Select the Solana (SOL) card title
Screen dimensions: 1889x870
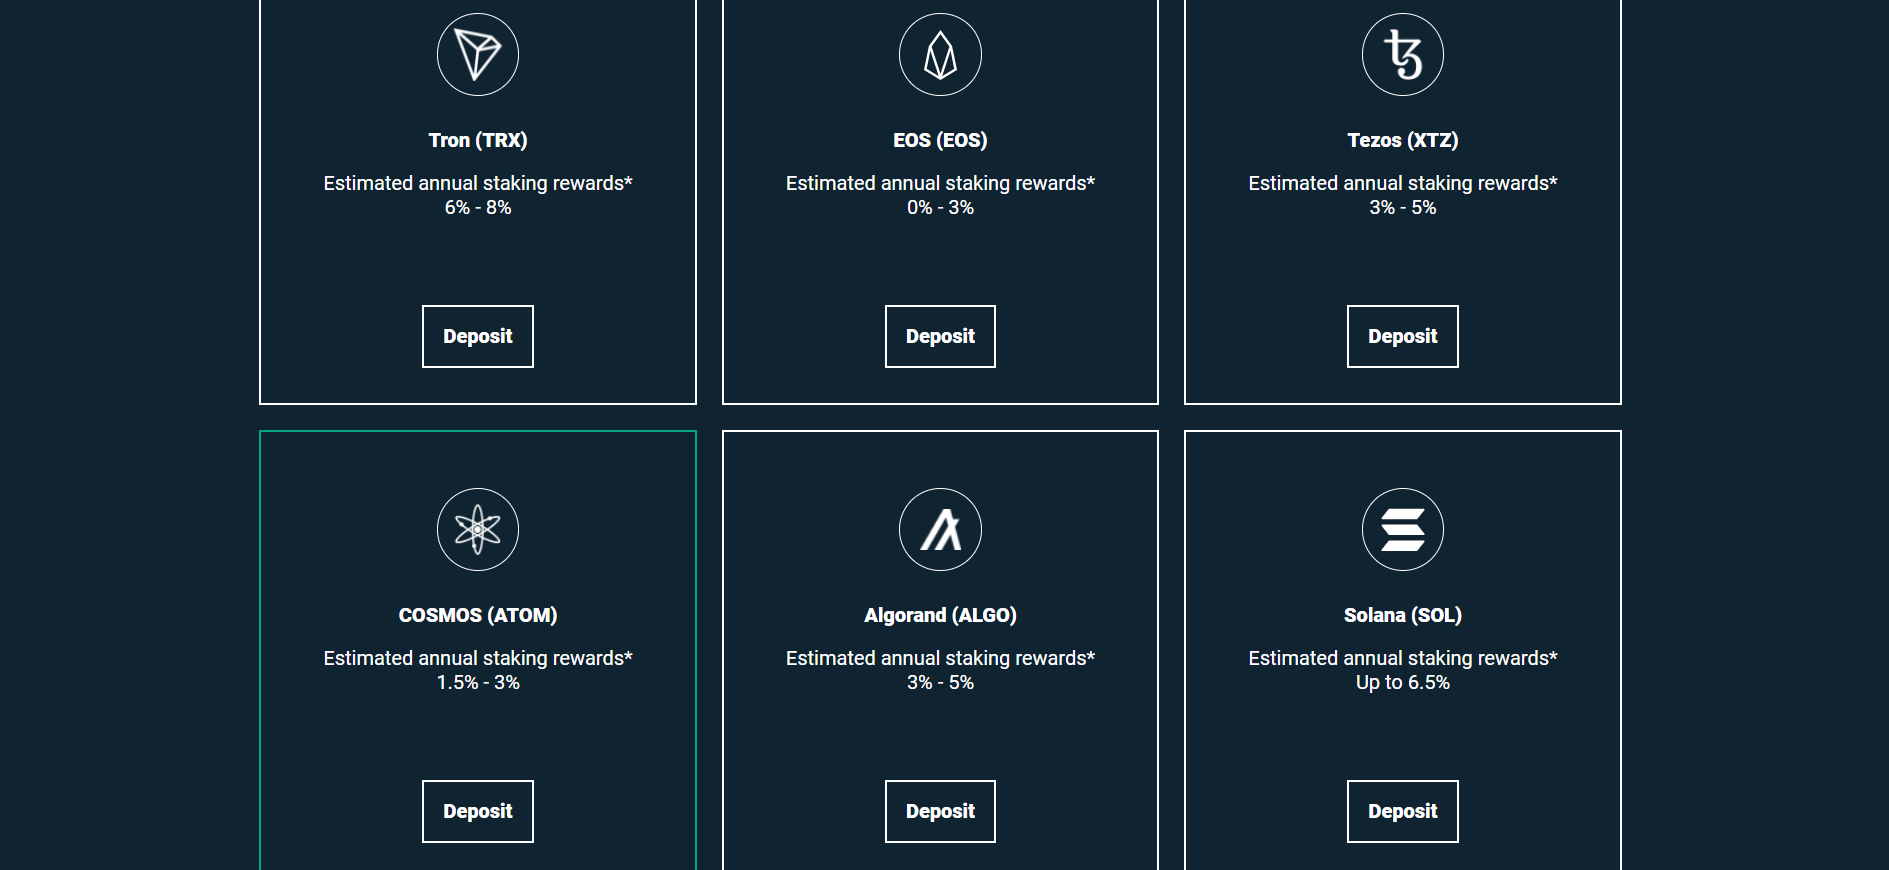point(1403,615)
